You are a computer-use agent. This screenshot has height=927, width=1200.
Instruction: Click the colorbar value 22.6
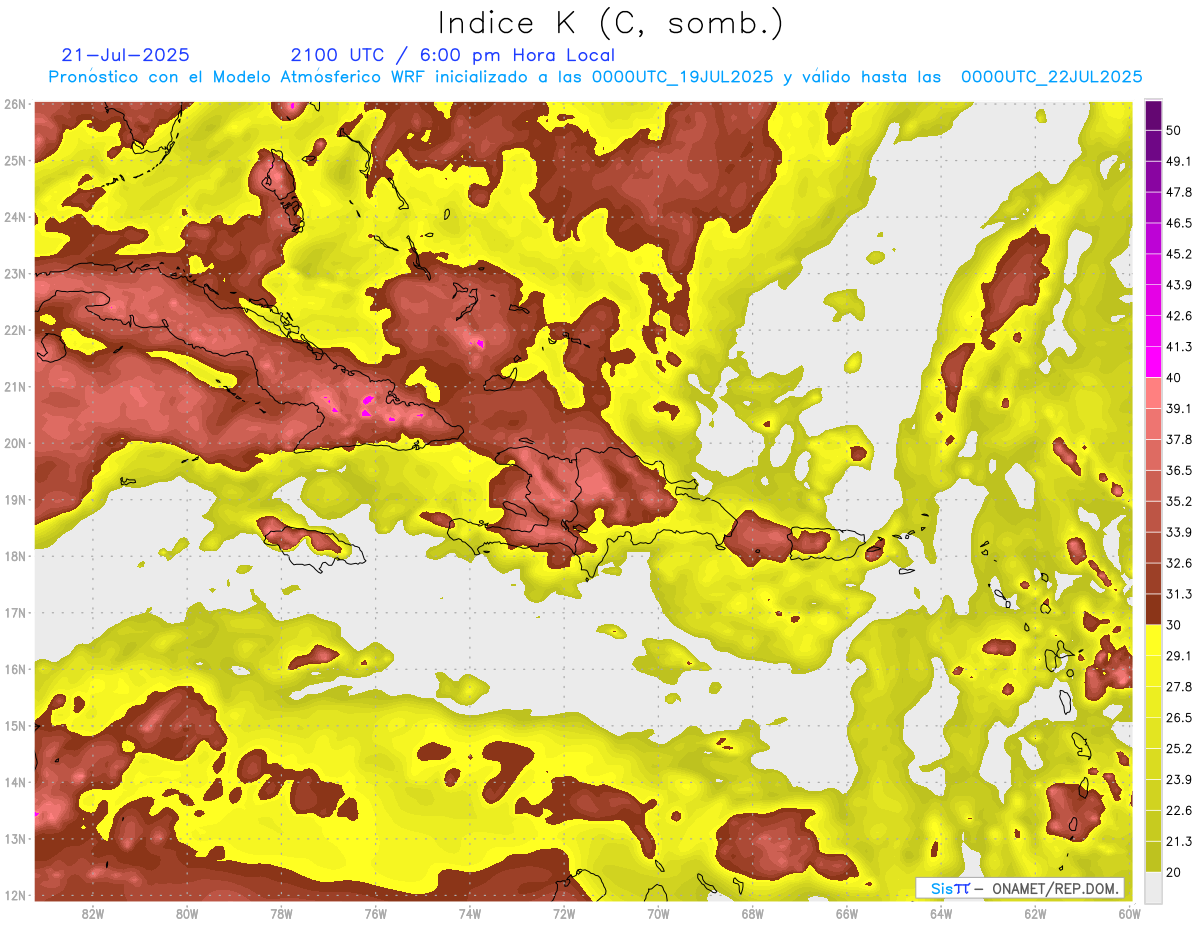pyautogui.click(x=1179, y=811)
